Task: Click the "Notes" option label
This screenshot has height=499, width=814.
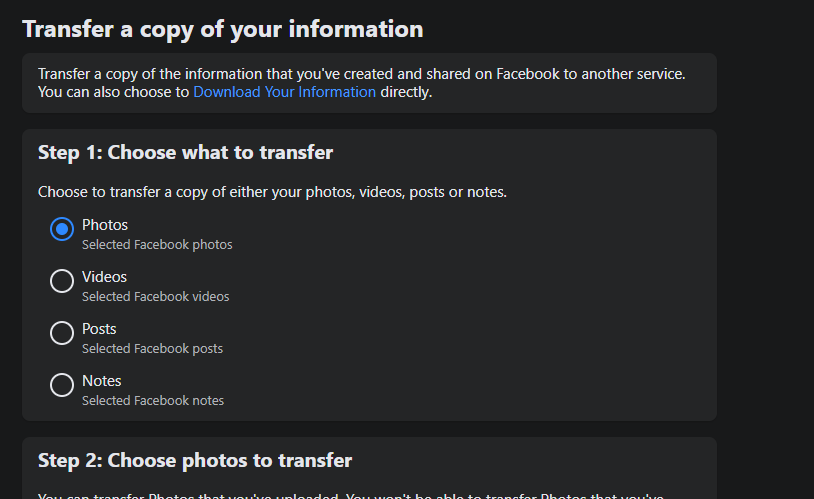Action: pos(102,381)
